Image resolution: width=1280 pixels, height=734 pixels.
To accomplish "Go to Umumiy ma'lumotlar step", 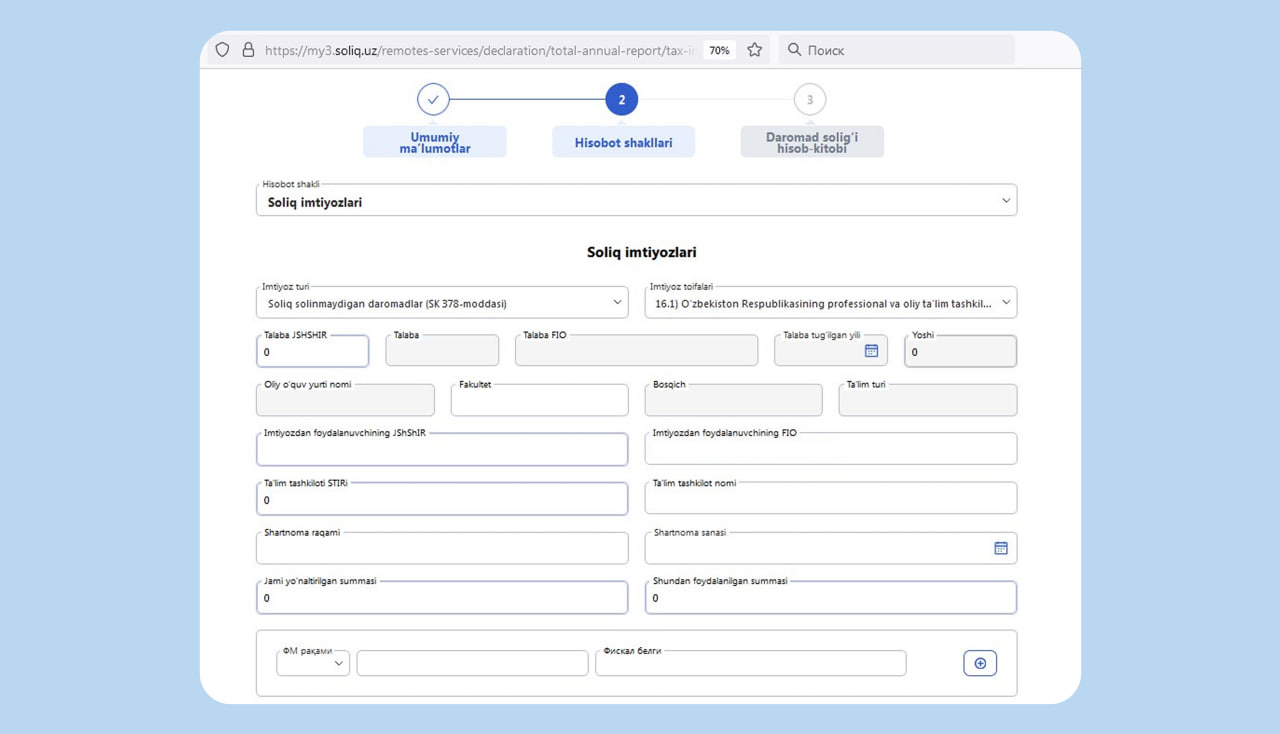I will [435, 142].
